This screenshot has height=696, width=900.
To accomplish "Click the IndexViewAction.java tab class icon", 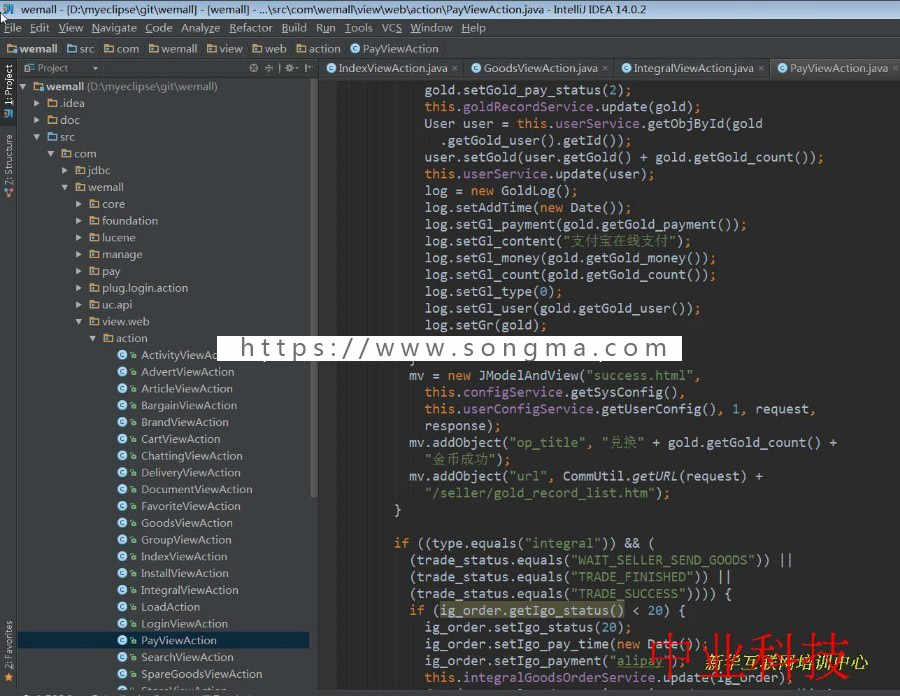I will click(331, 68).
